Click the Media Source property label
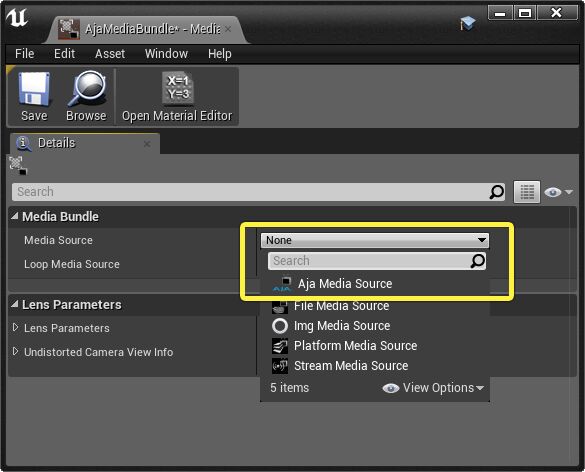 (x=58, y=240)
